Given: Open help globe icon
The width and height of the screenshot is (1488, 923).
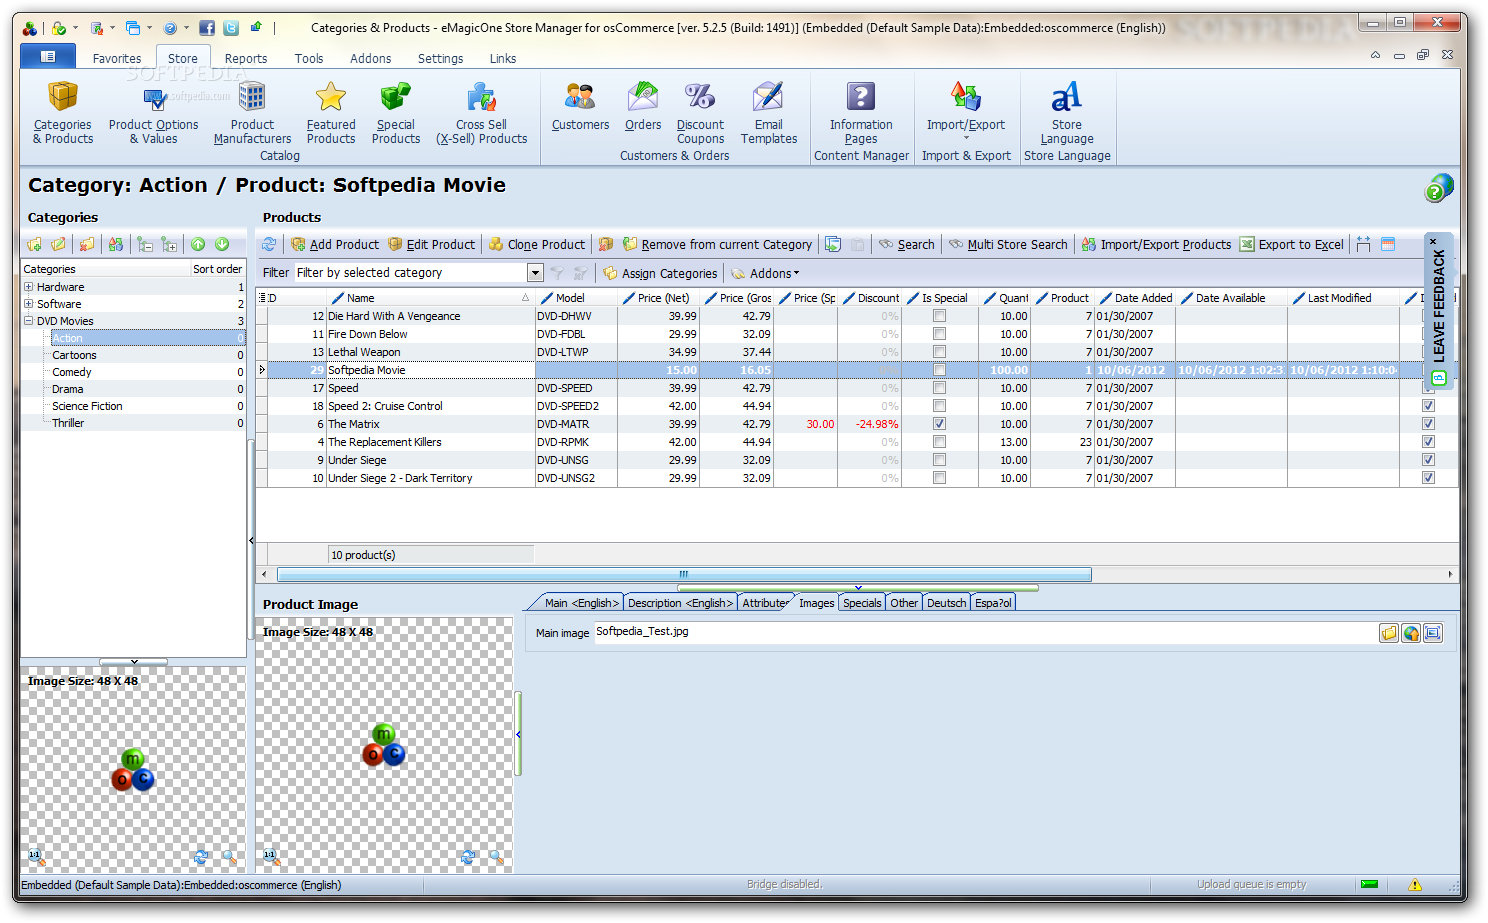Looking at the screenshot, I should (1439, 187).
